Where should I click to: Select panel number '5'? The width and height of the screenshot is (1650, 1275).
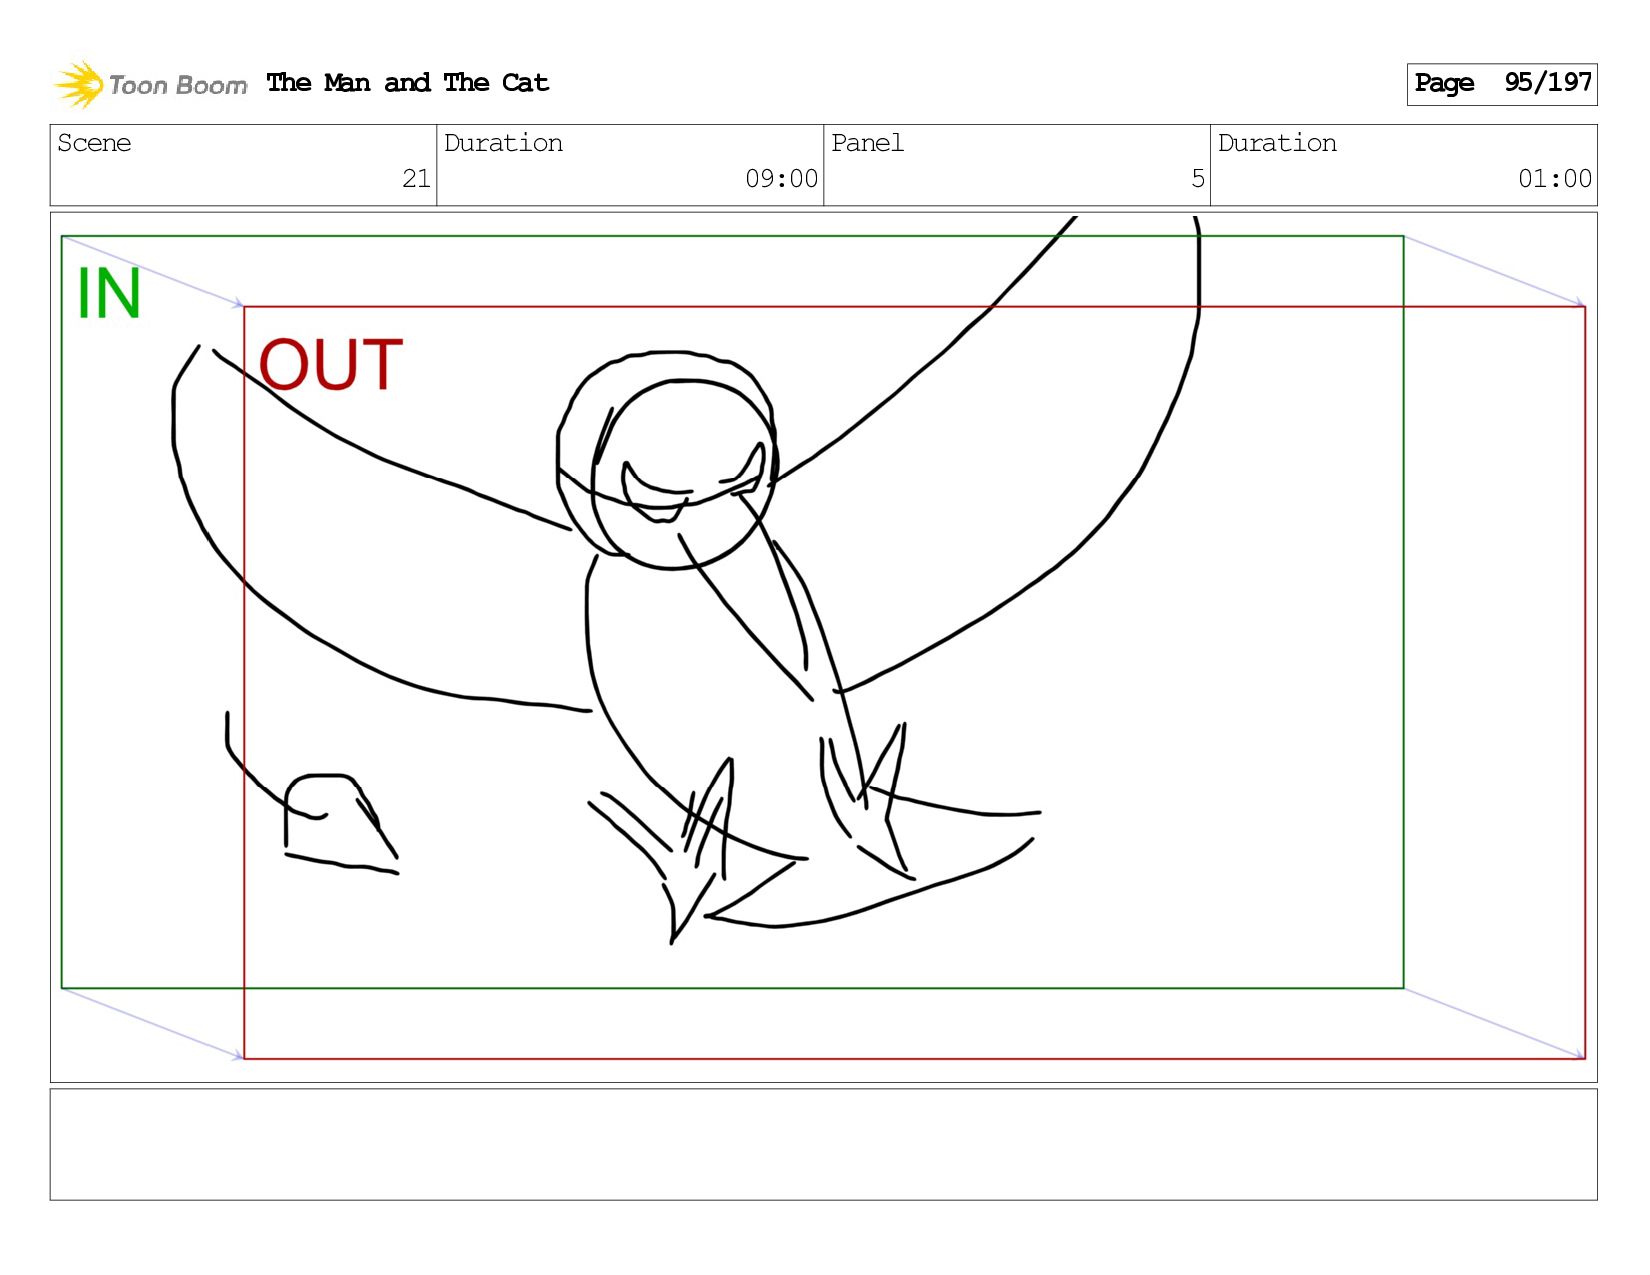tap(1197, 179)
